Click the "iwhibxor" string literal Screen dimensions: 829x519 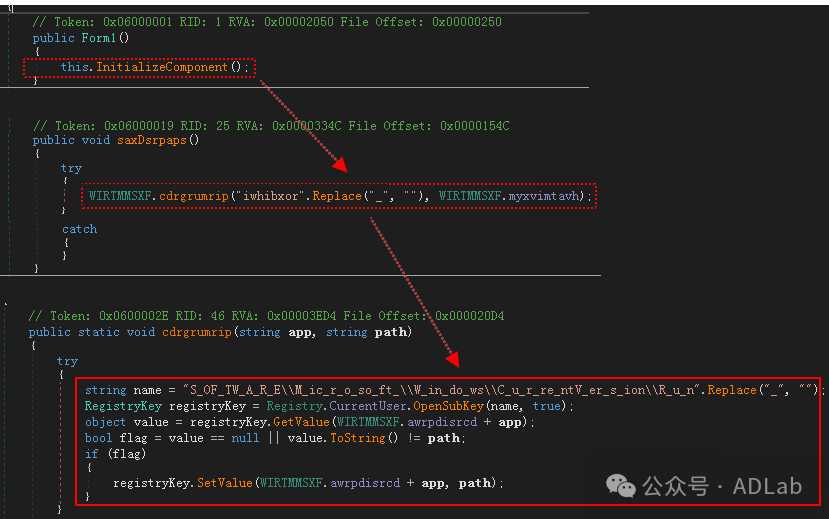271,196
